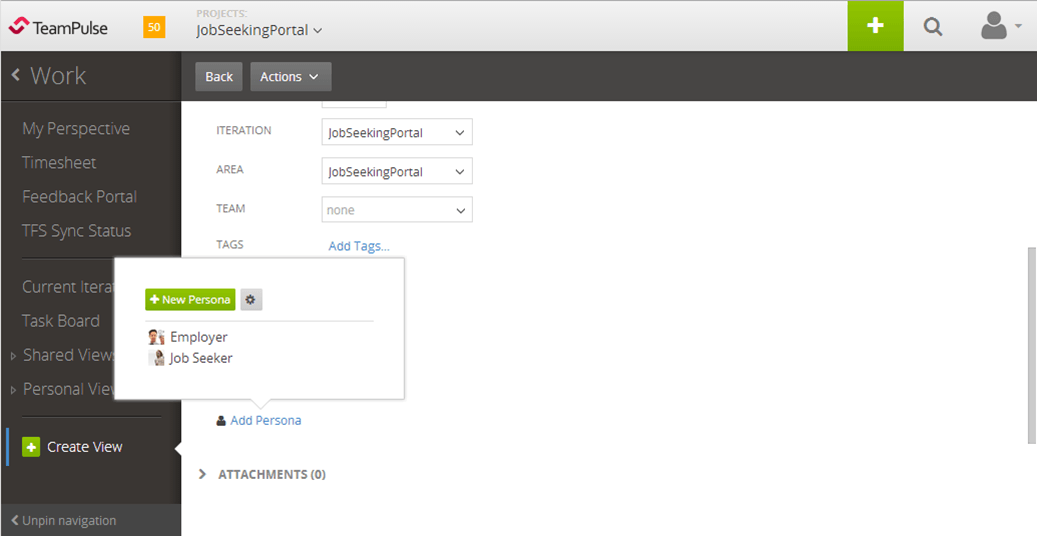Viewport: 1037px width, 536px height.
Task: View TFS Sync Status
Action: [77, 231]
